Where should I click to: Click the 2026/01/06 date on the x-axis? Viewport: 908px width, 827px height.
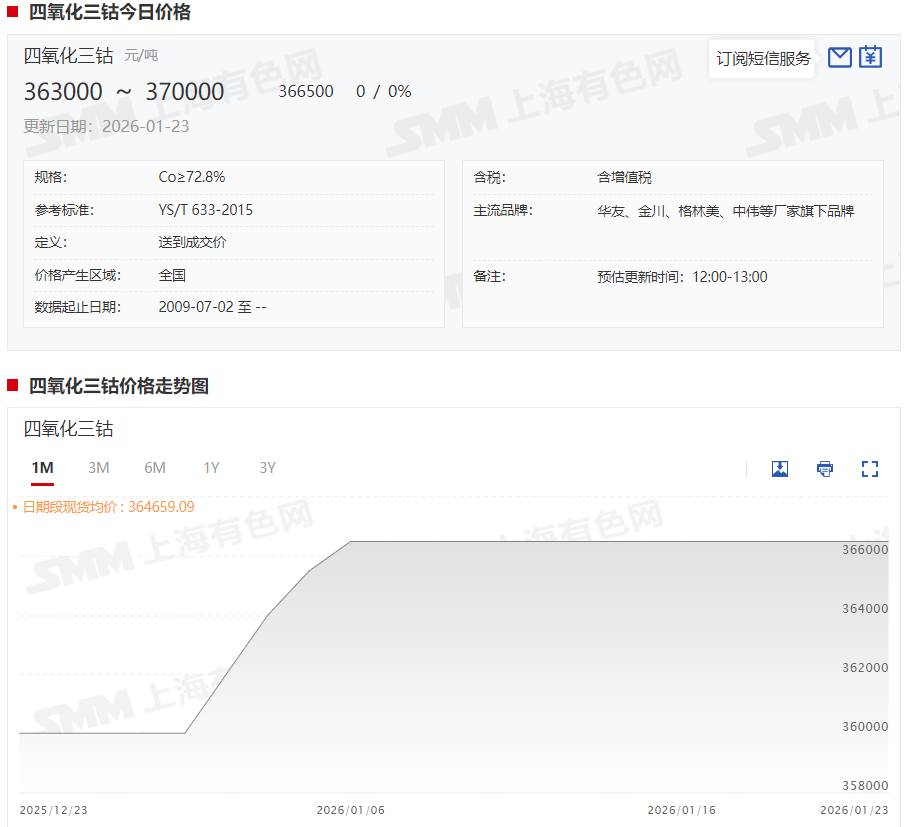[350, 810]
